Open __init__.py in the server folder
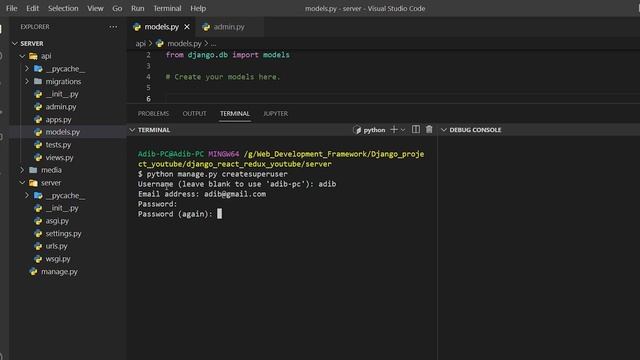 click(x=62, y=208)
